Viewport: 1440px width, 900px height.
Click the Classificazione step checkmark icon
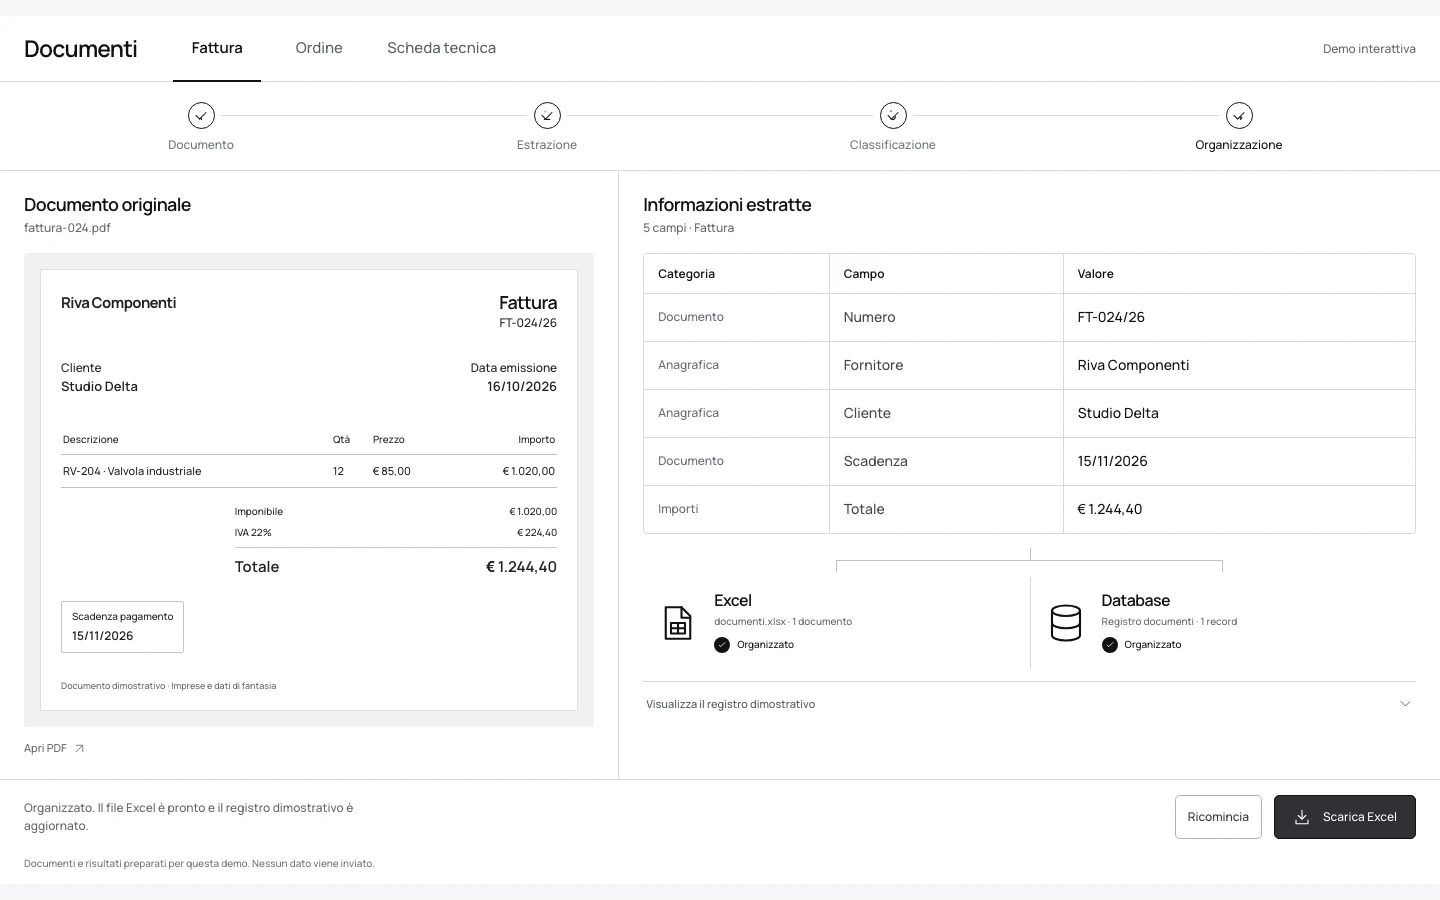[893, 116]
